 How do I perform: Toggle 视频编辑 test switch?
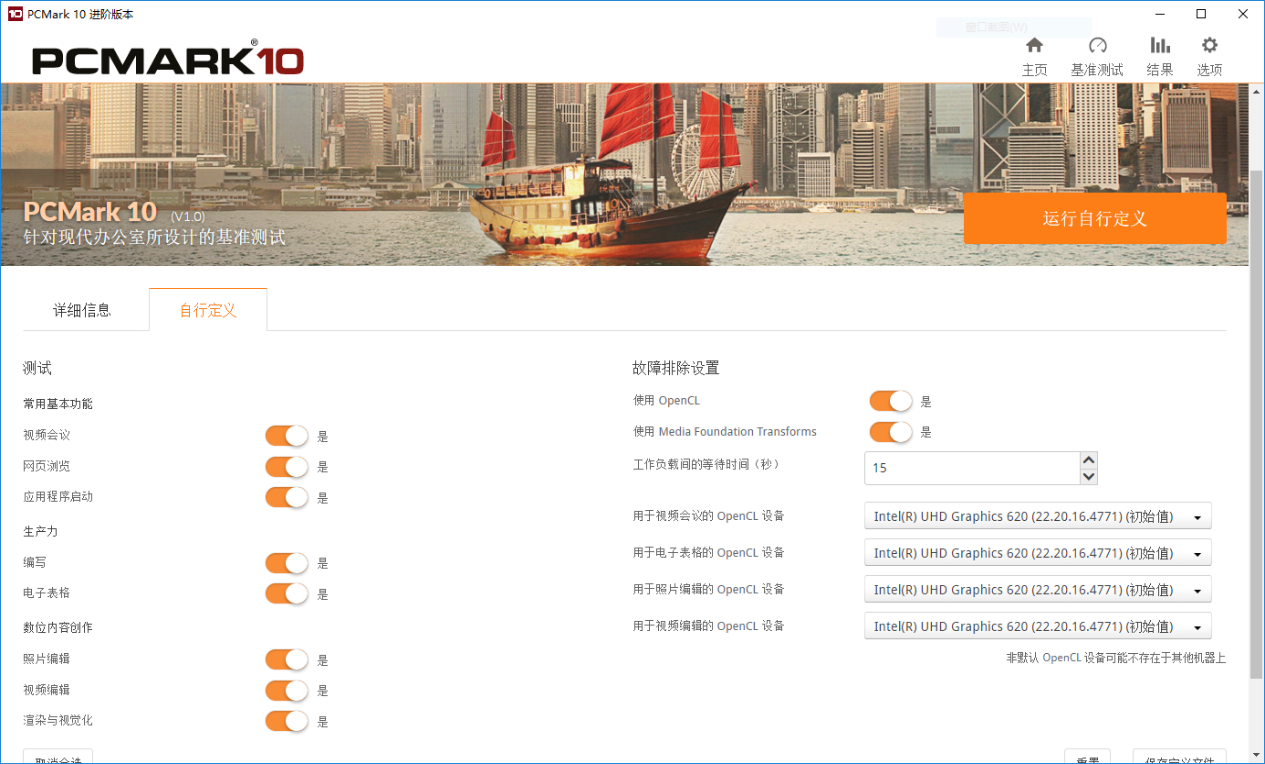tap(287, 690)
